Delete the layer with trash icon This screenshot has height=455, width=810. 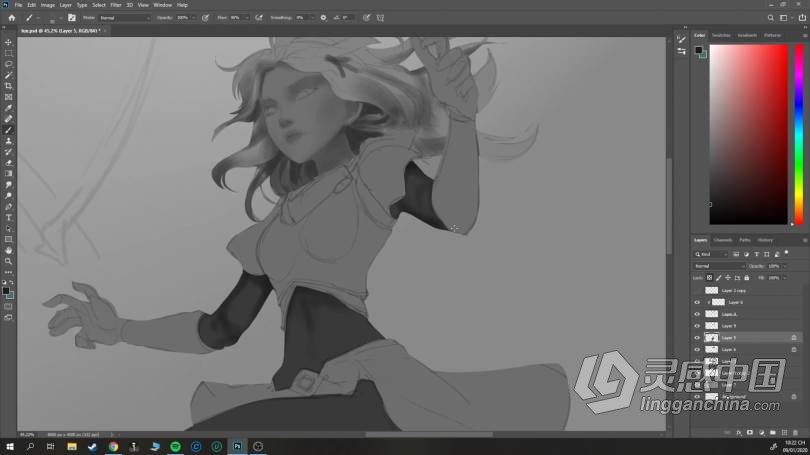click(x=796, y=432)
